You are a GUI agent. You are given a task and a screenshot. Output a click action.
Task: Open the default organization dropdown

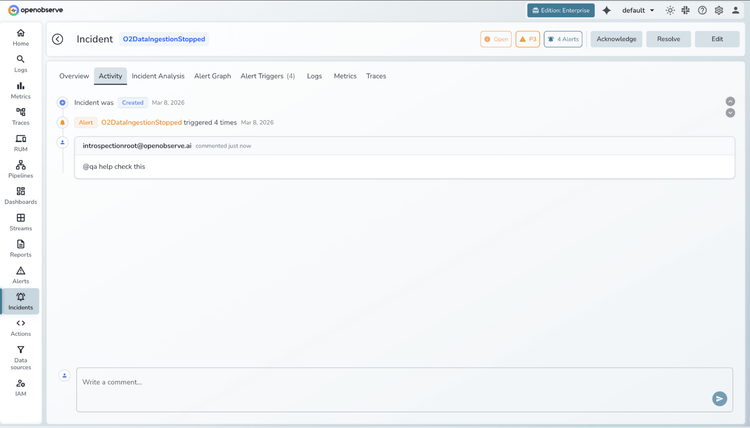click(x=638, y=10)
